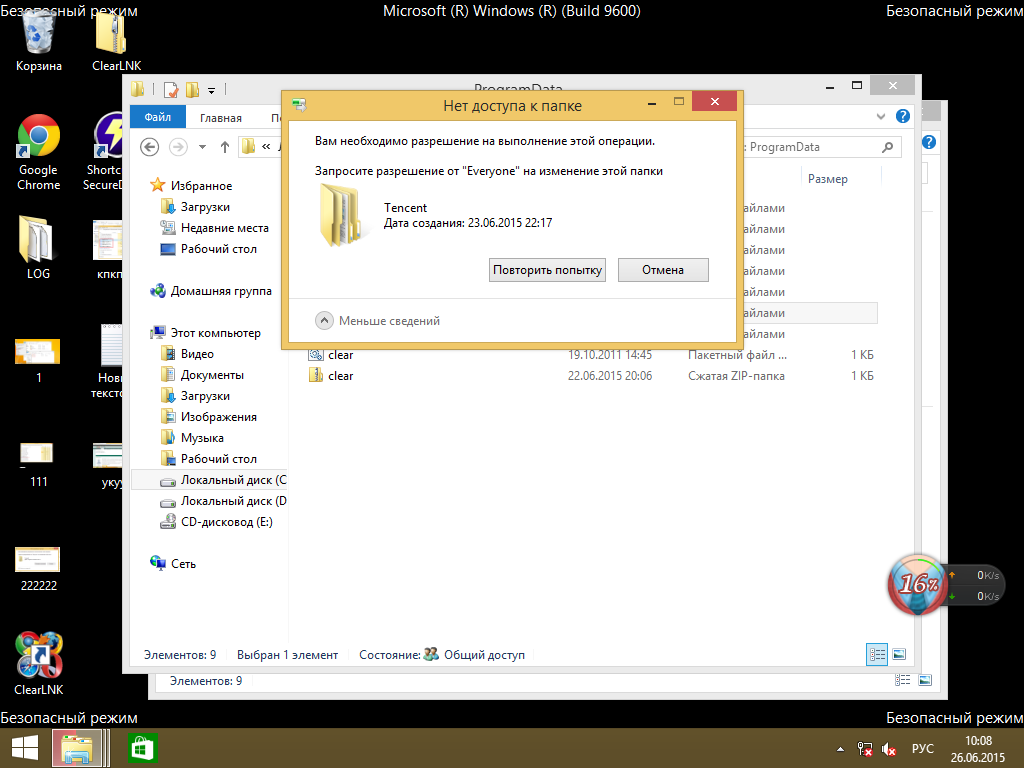The image size is (1024, 768).
Task: Open Рабочий стол under Избранное
Action: (208, 249)
